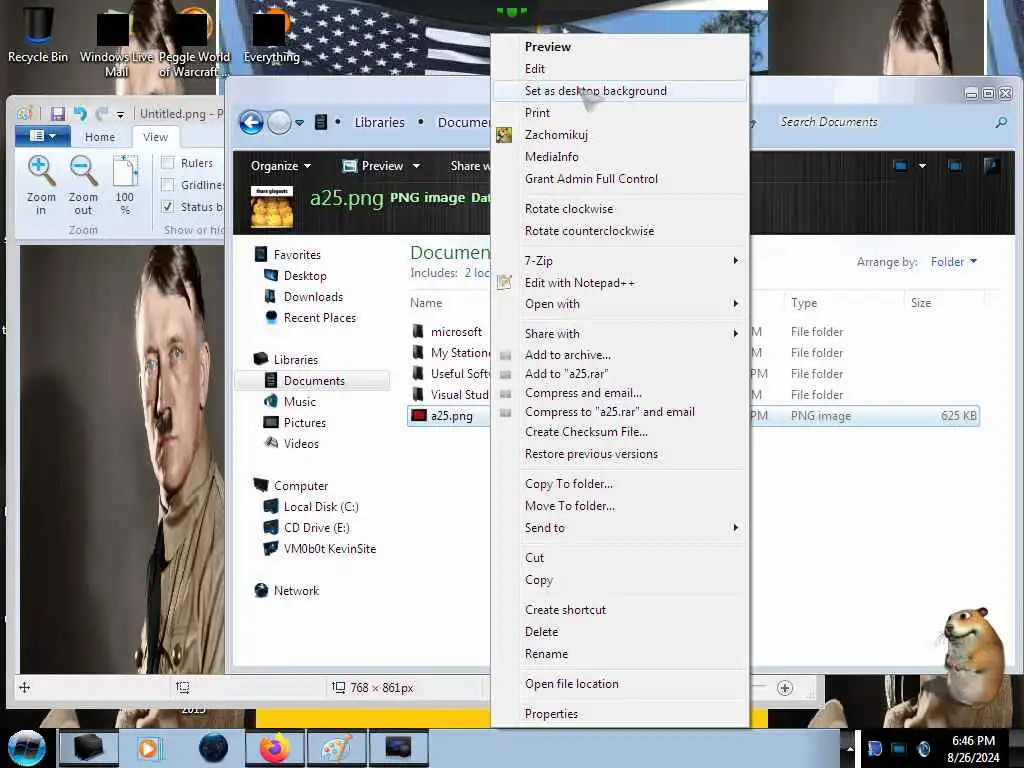Open the Windows Start orb
The height and width of the screenshot is (768, 1024).
tap(26, 748)
